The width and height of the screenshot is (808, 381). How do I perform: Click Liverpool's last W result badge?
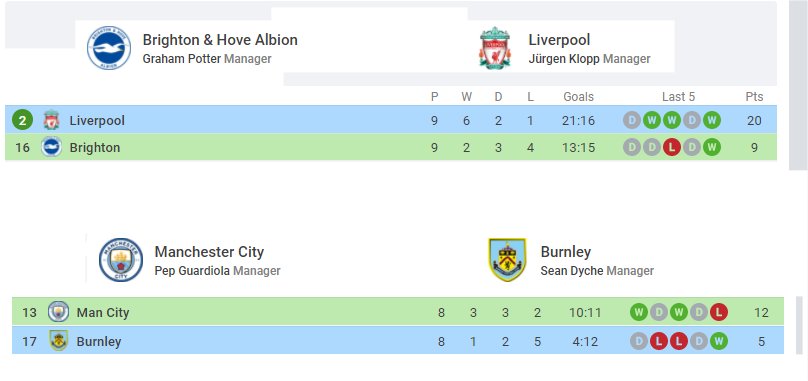click(x=712, y=121)
